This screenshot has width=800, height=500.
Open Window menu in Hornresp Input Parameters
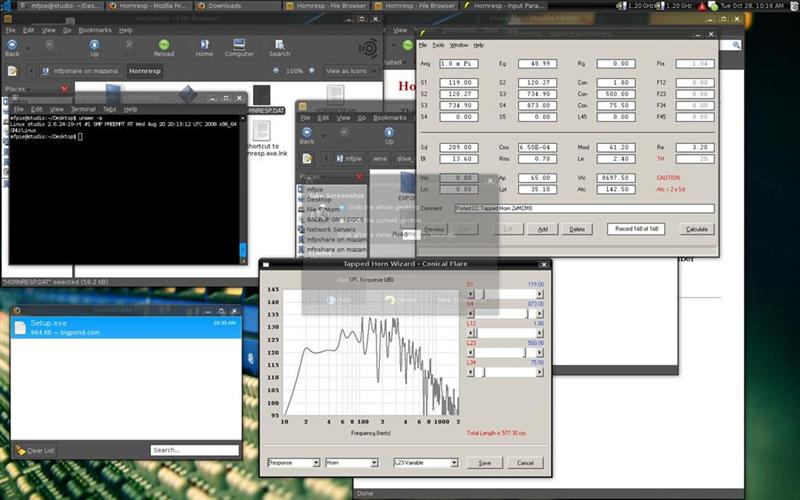click(459, 45)
